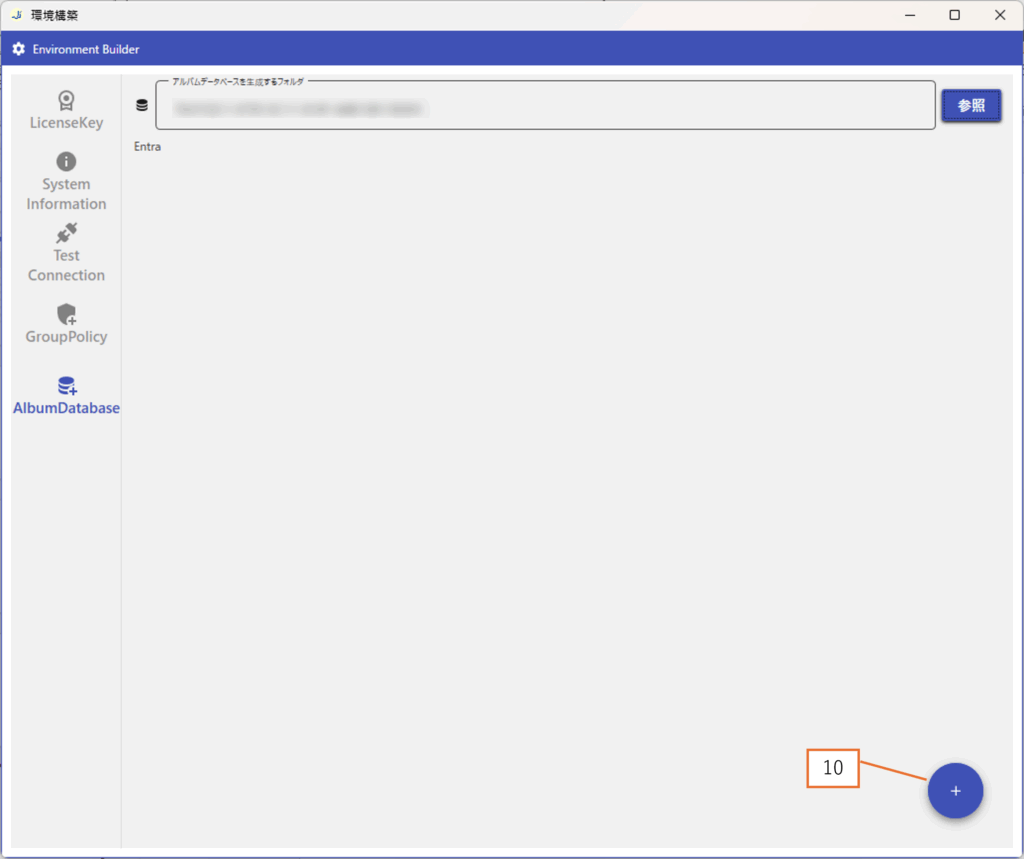Click the Environment Builder header title
The image size is (1024, 859).
[86, 49]
